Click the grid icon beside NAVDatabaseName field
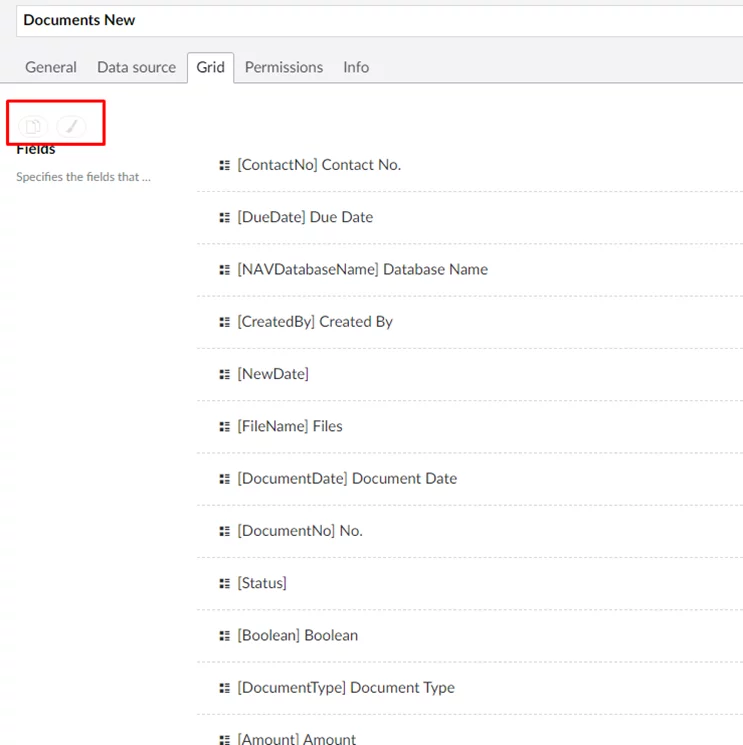The image size is (743, 745). click(225, 270)
